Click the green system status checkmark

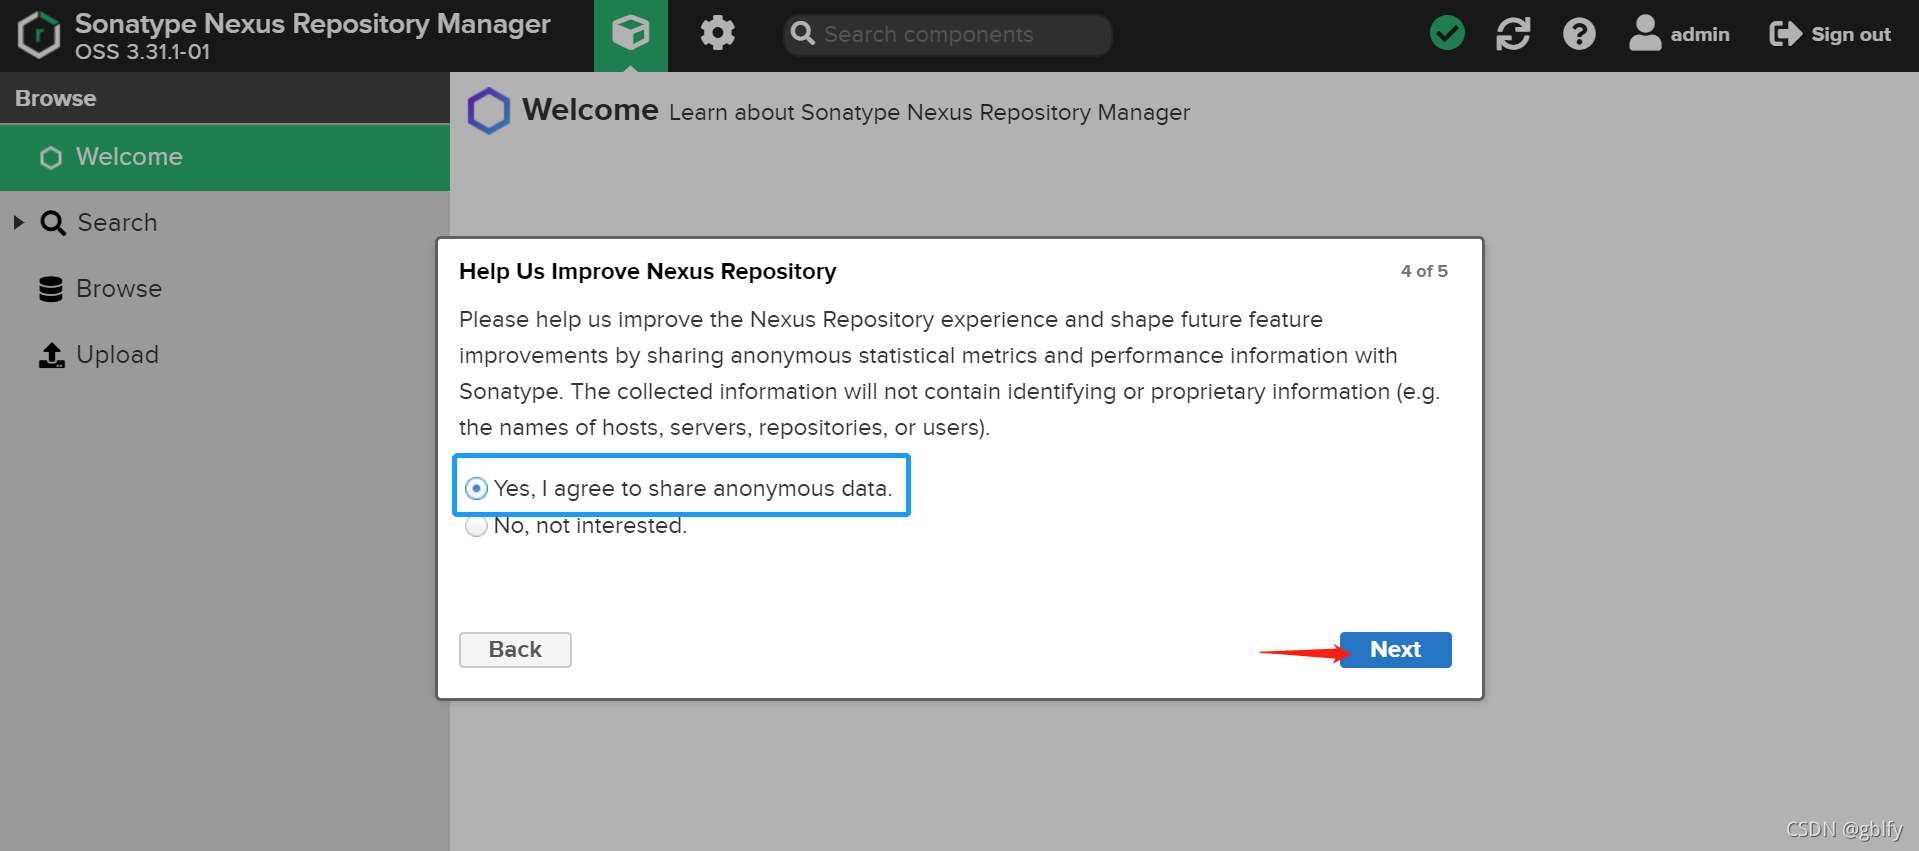tap(1447, 33)
